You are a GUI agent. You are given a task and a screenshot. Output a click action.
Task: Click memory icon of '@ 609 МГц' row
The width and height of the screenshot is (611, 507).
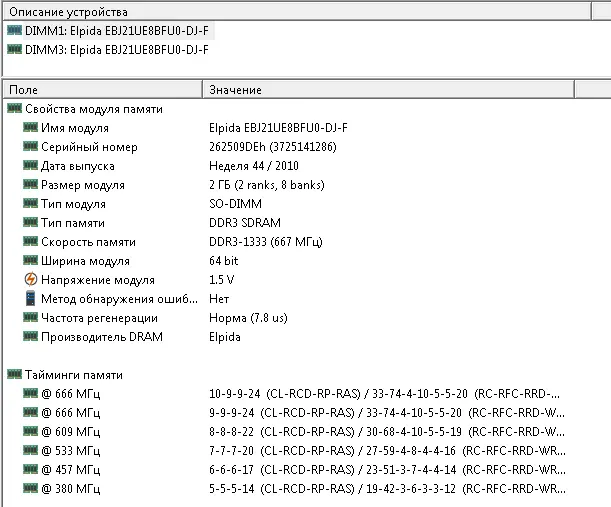pyautogui.click(x=30, y=431)
